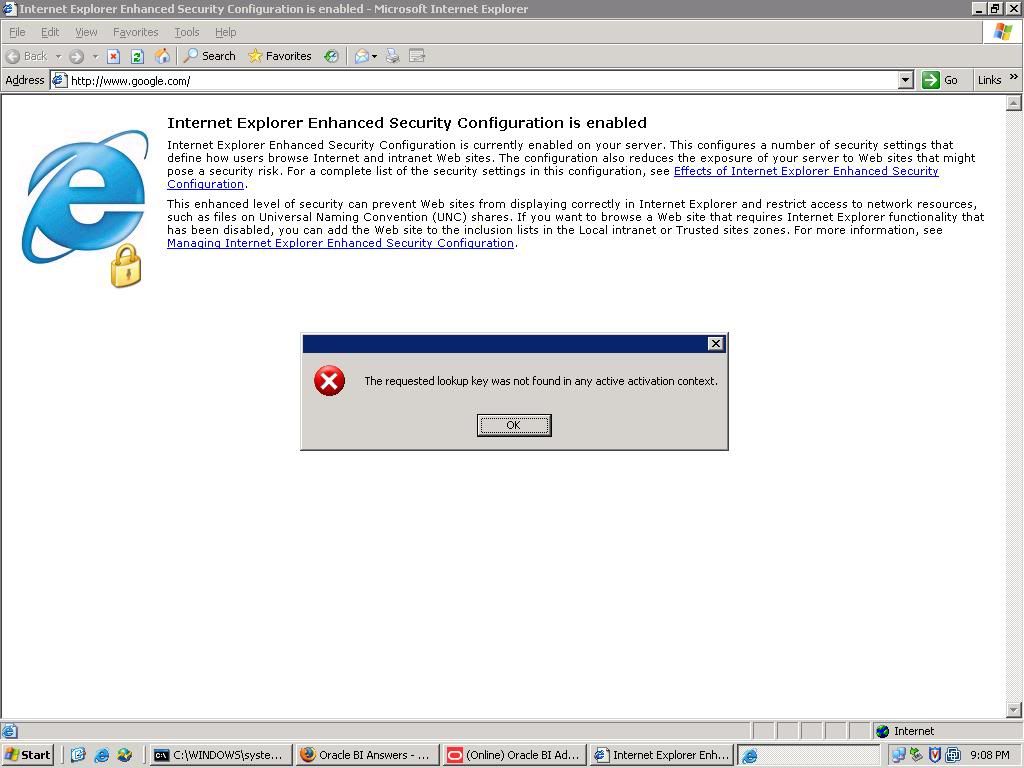This screenshot has height=768, width=1024.
Task: Click the safely remove hardware tray icon
Action: [917, 755]
